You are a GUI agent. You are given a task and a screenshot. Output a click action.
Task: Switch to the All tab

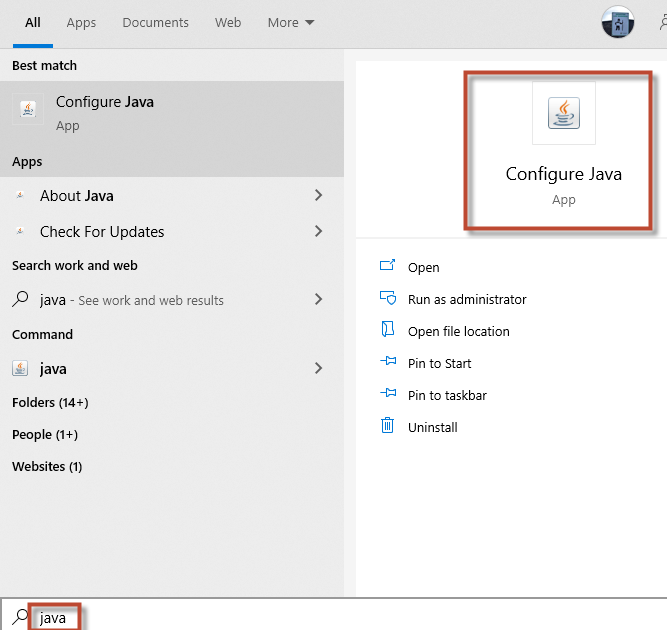coord(33,23)
